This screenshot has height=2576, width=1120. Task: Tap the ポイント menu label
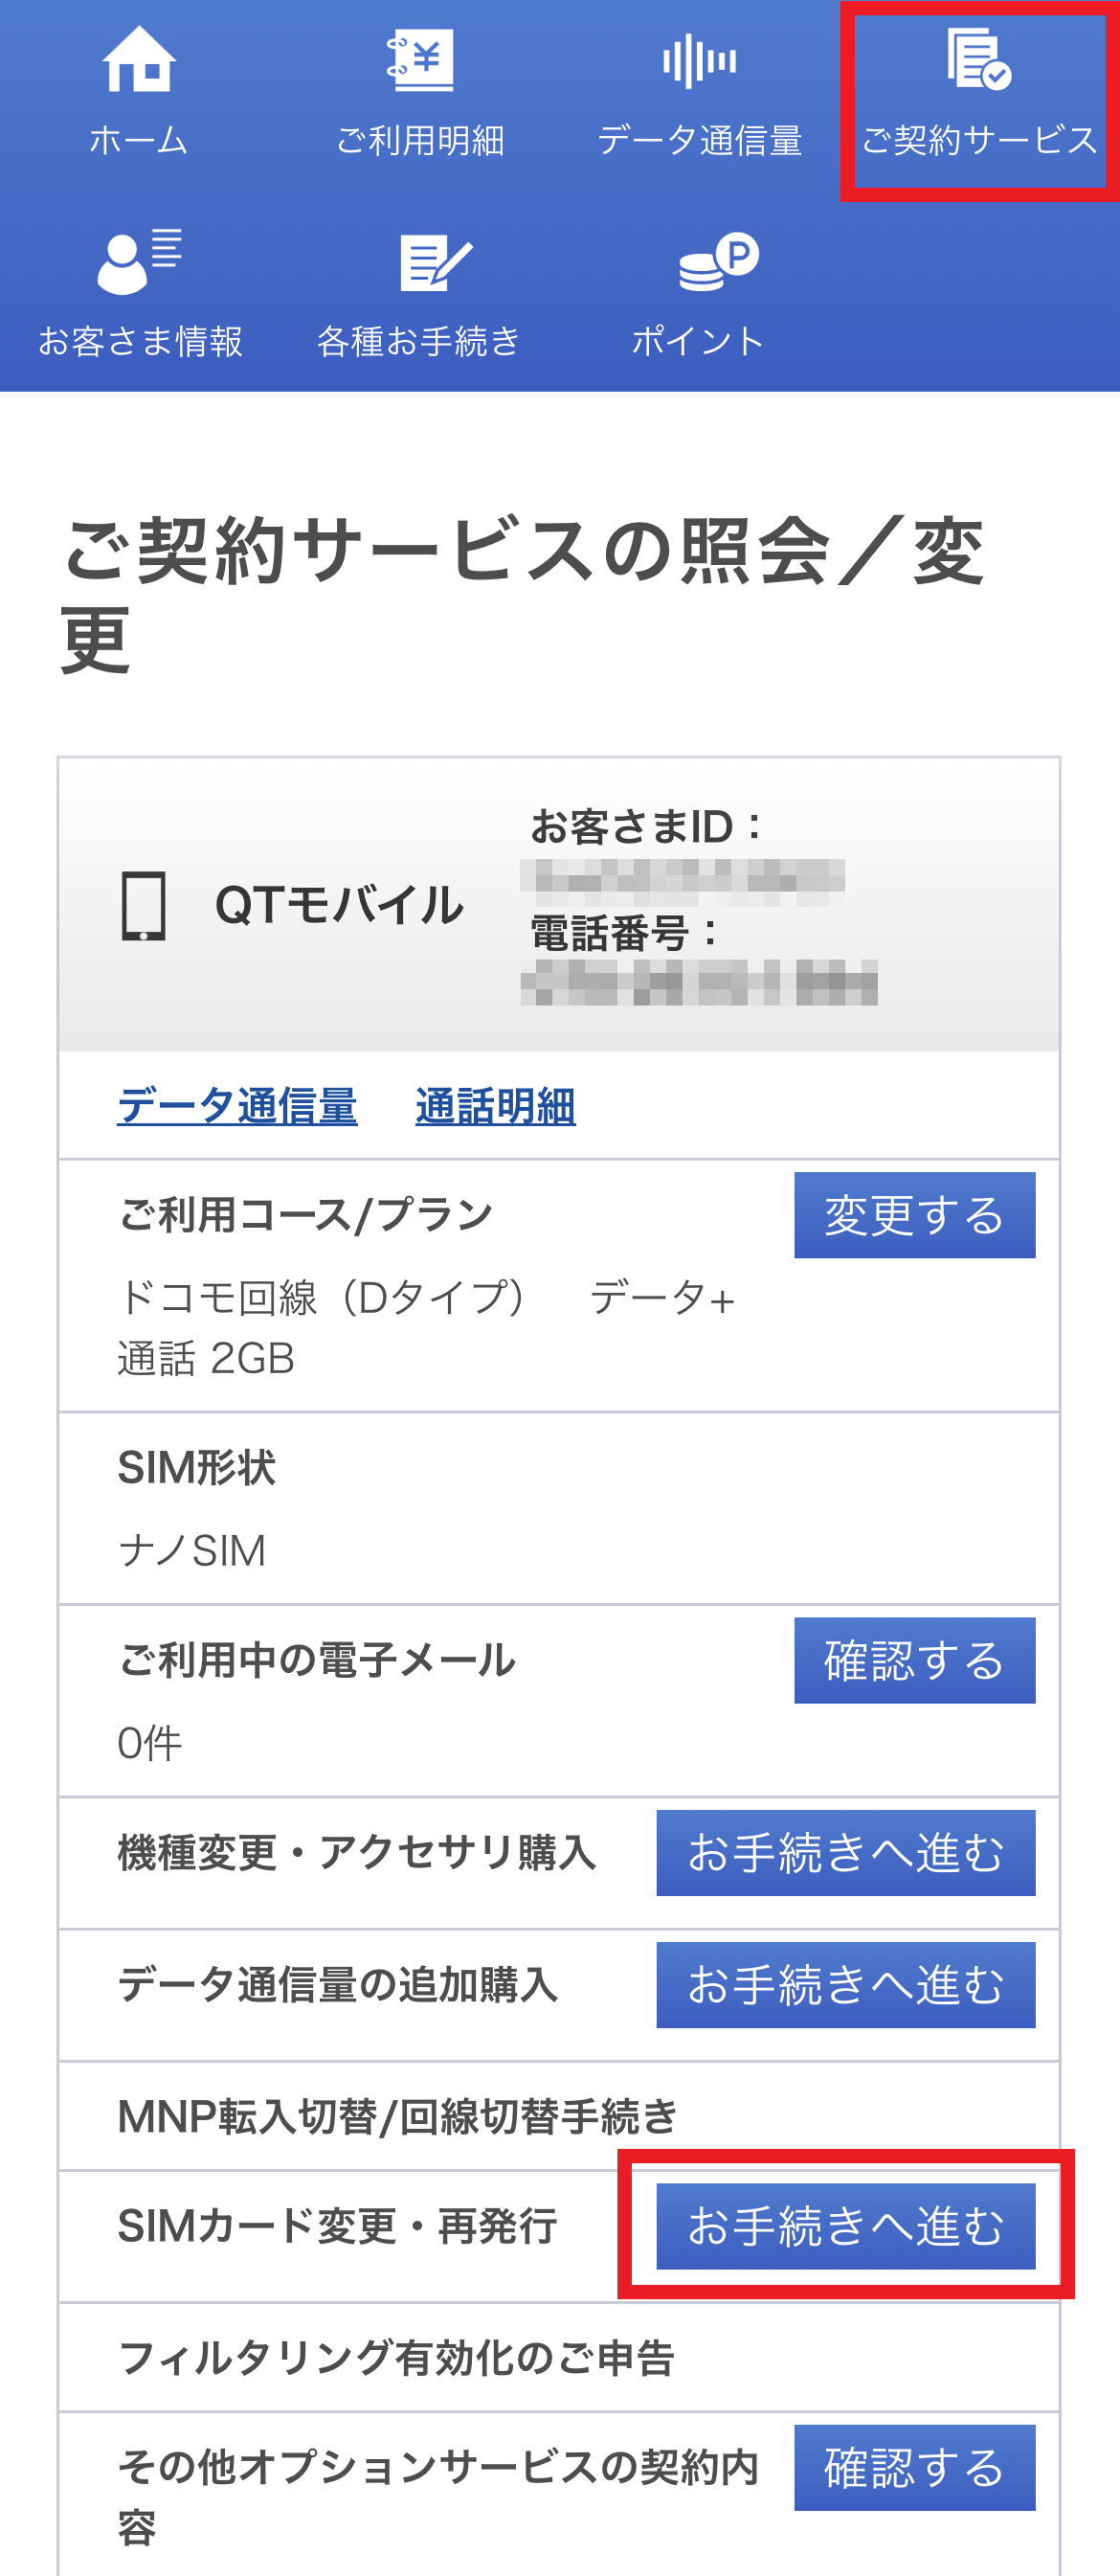(x=699, y=341)
